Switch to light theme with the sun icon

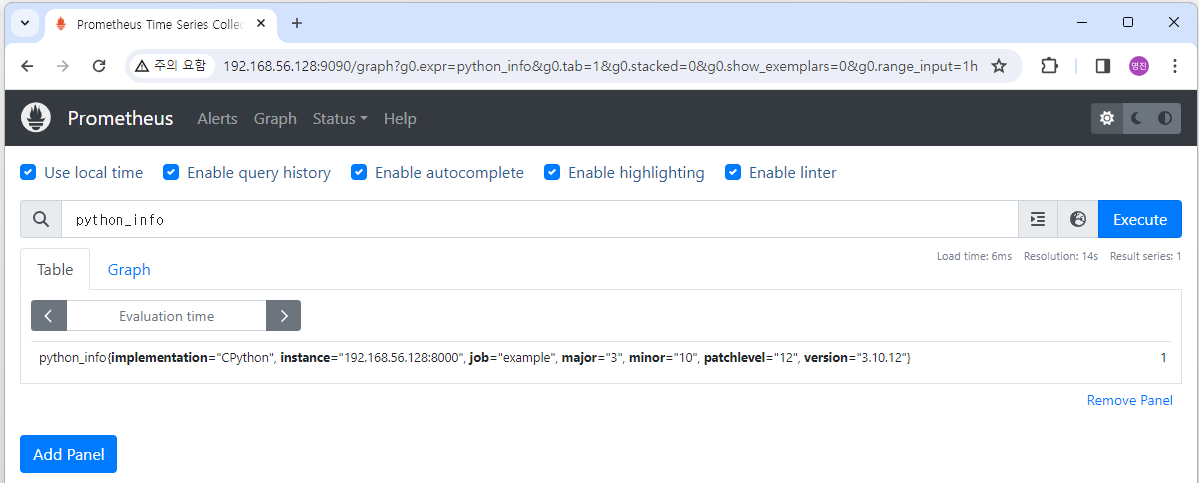(x=1106, y=118)
